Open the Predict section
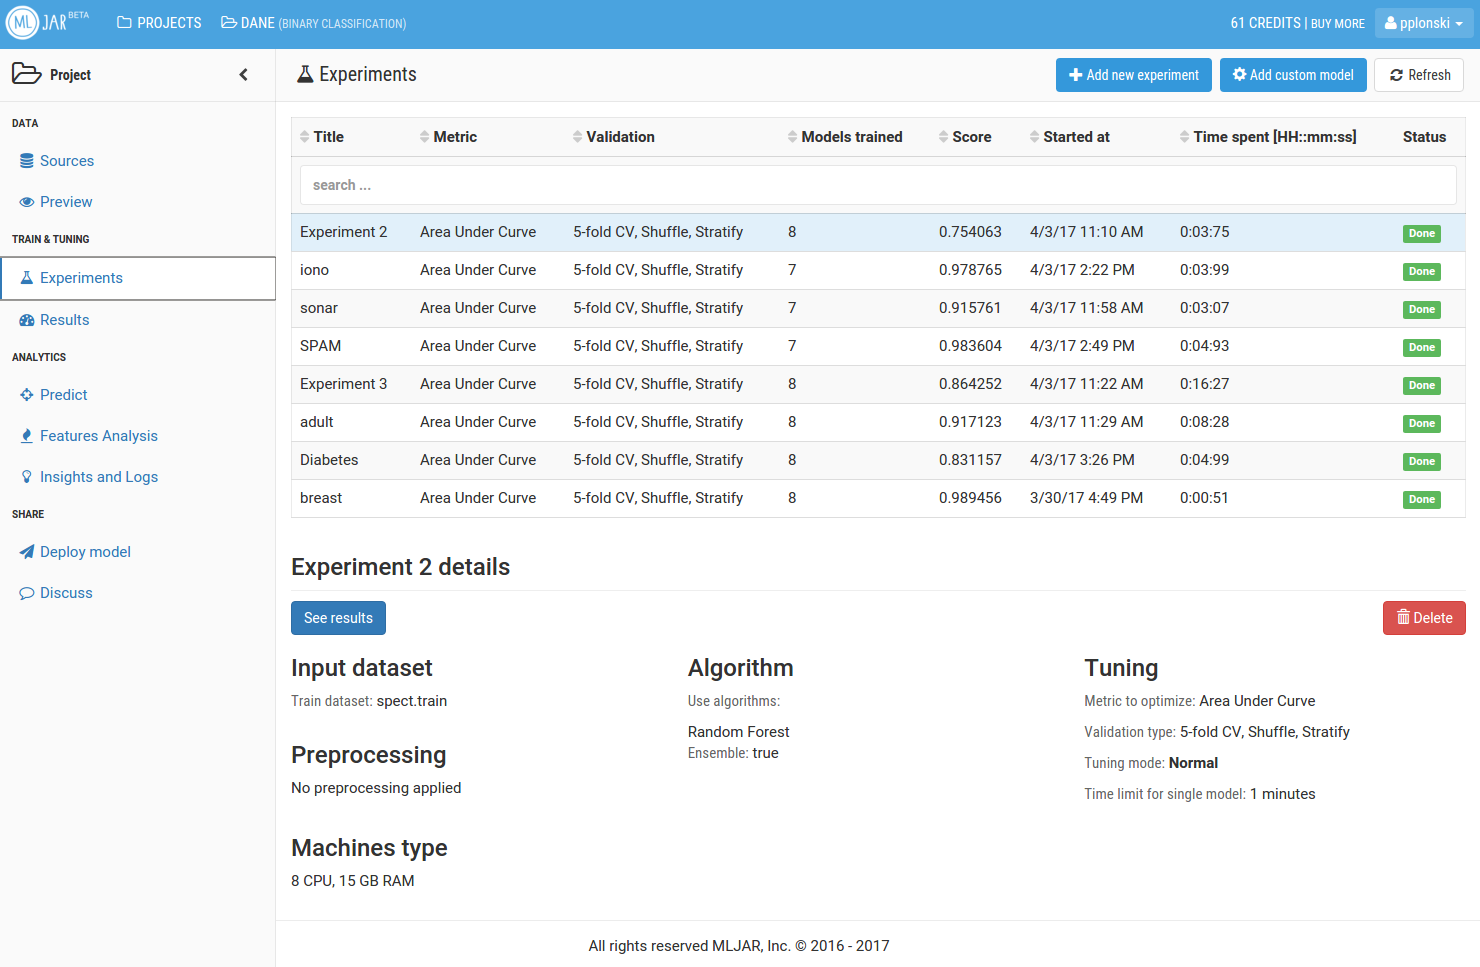This screenshot has width=1480, height=967. pyautogui.click(x=63, y=395)
